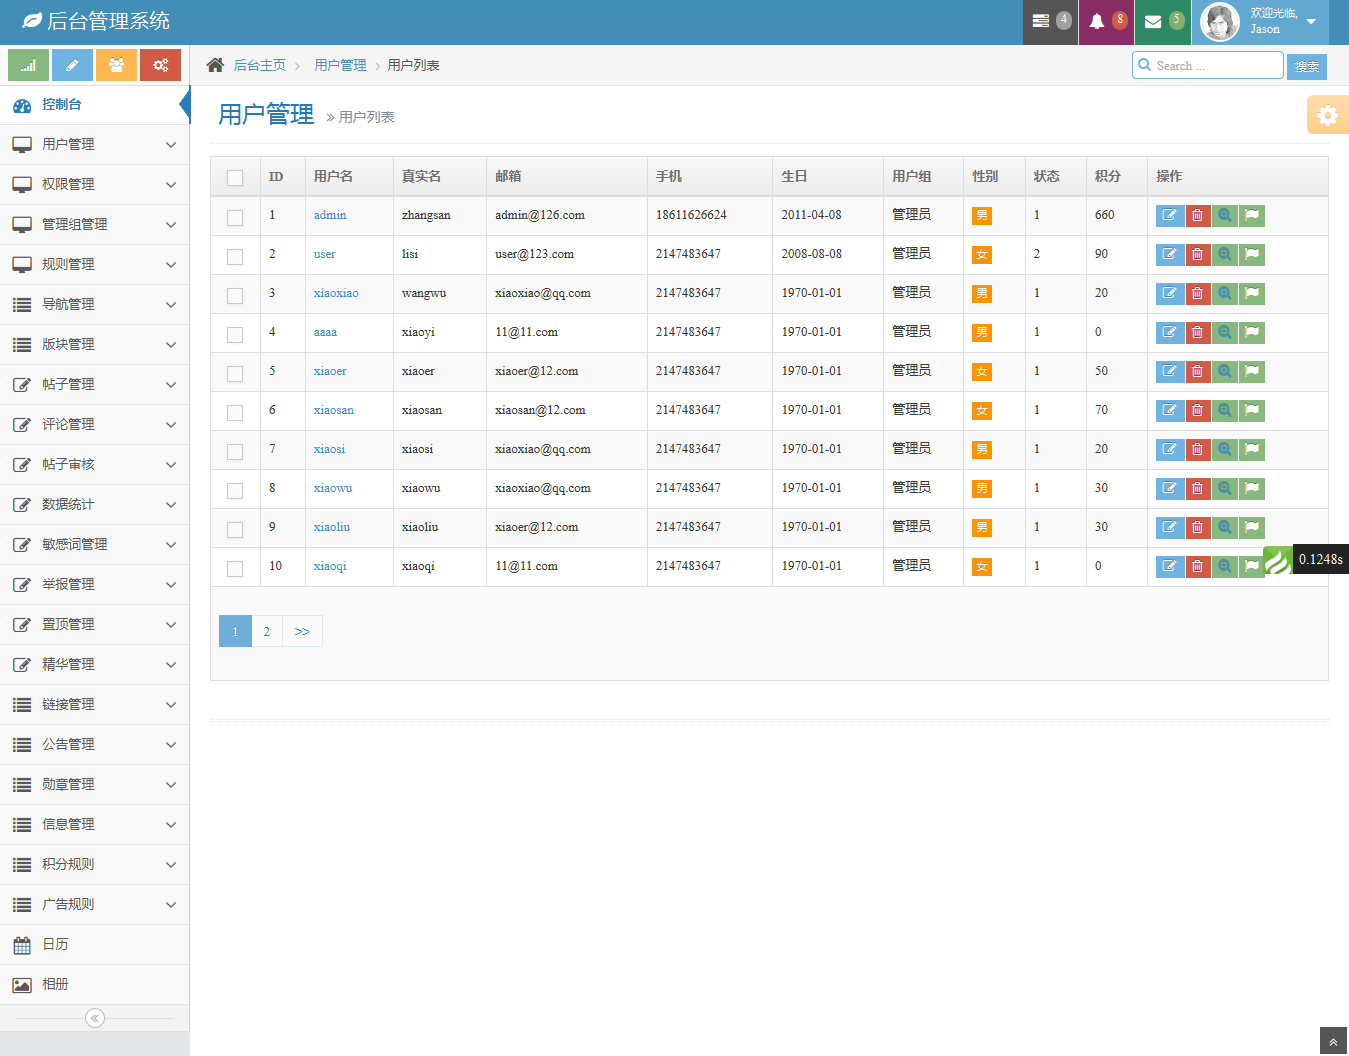This screenshot has height=1056, width=1349.
Task: Click the green flag icon for xiaoer row
Action: (1252, 372)
